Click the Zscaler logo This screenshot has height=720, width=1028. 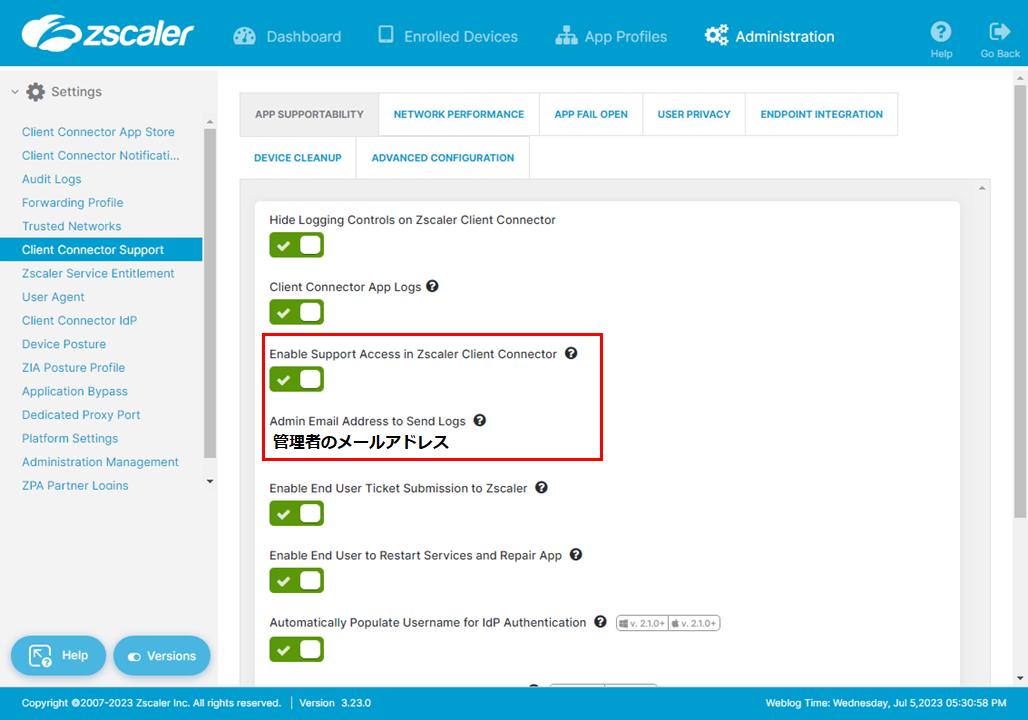pos(108,33)
